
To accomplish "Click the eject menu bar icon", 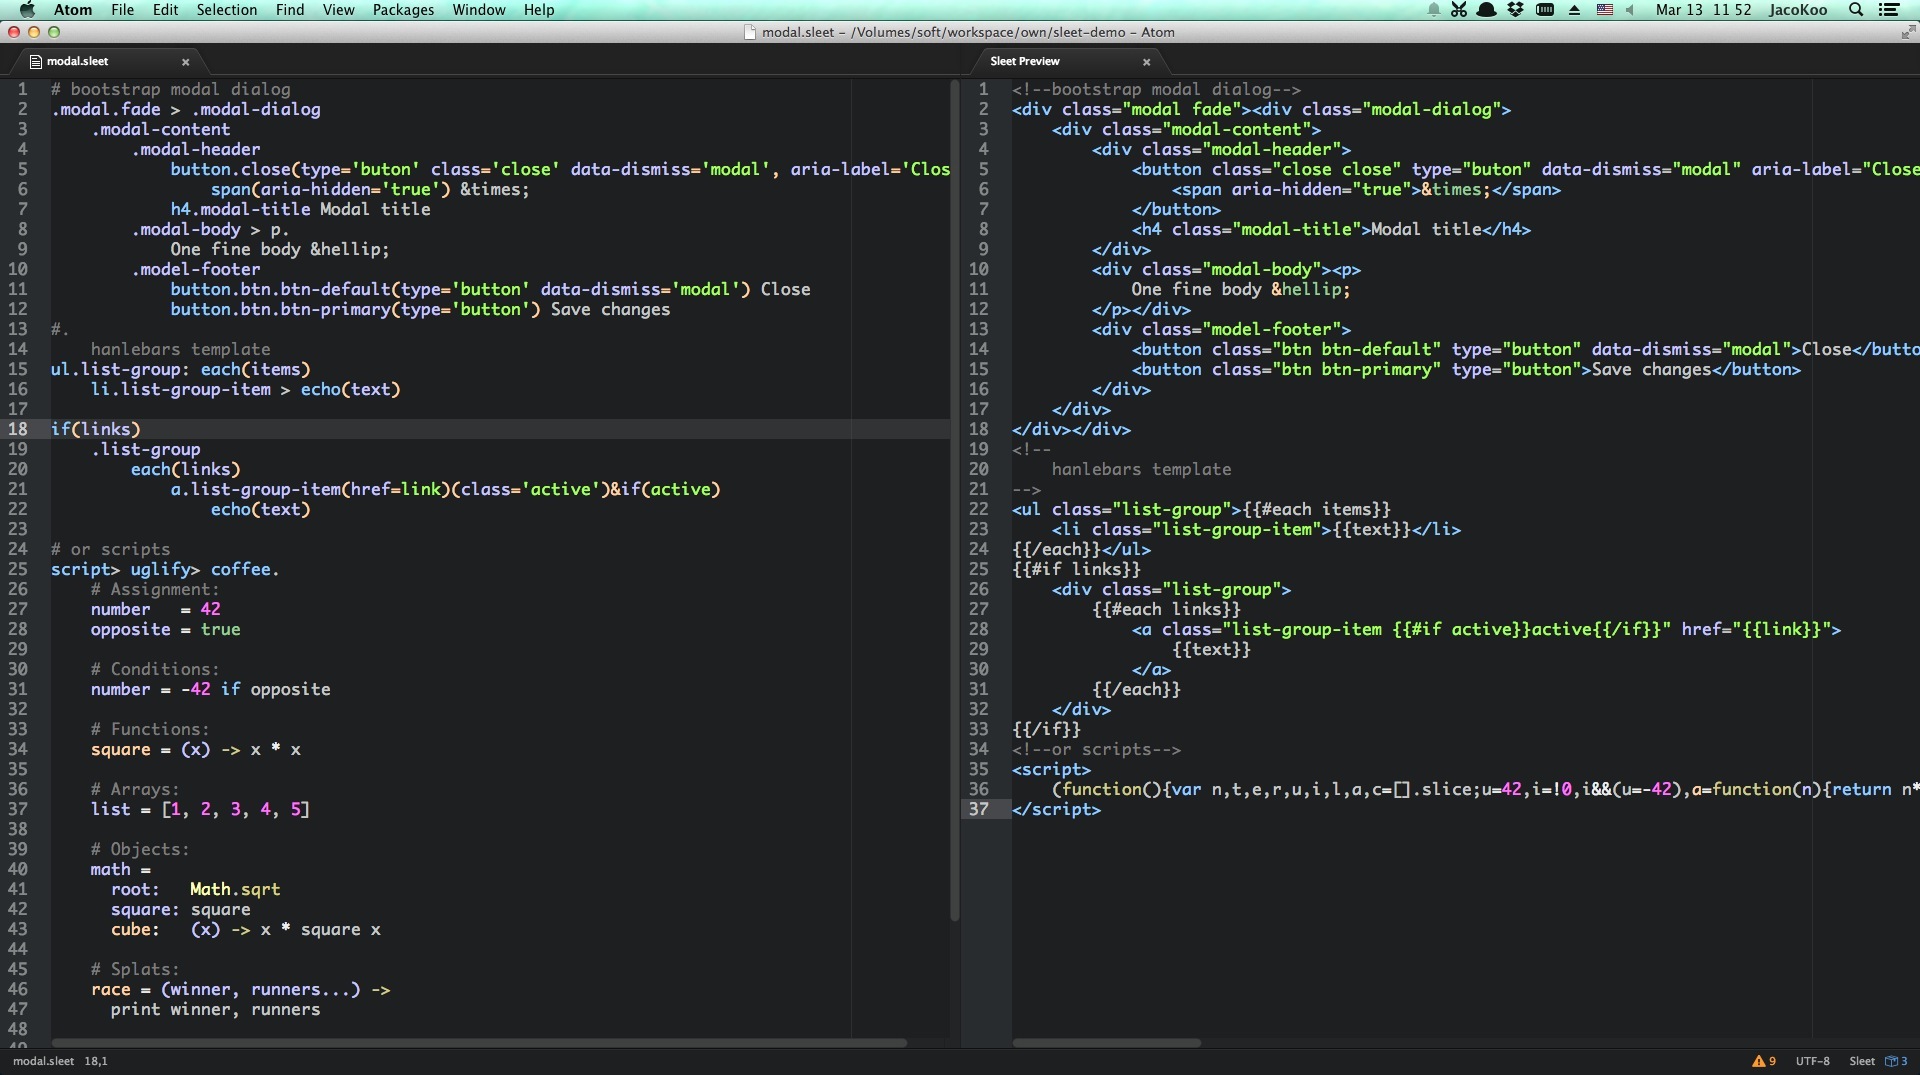I will 1575,10.
